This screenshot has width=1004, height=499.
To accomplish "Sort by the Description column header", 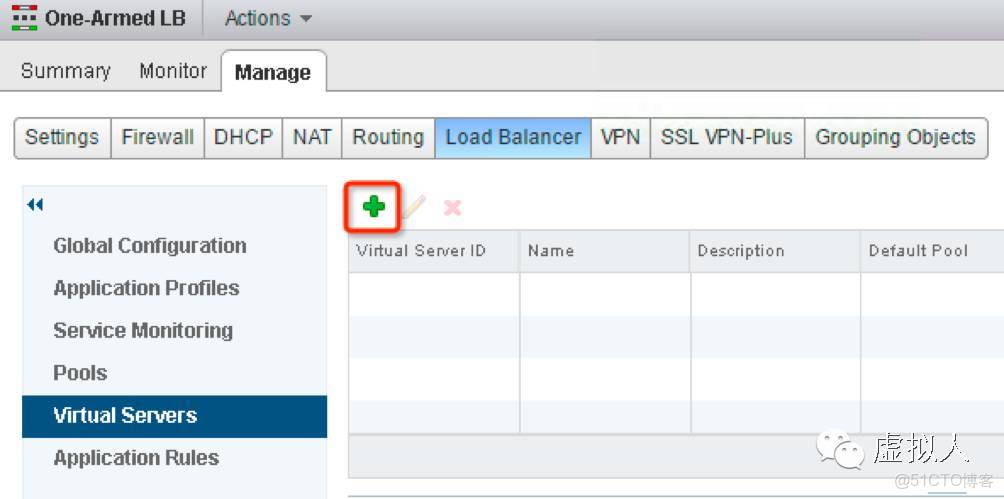I will [x=775, y=251].
